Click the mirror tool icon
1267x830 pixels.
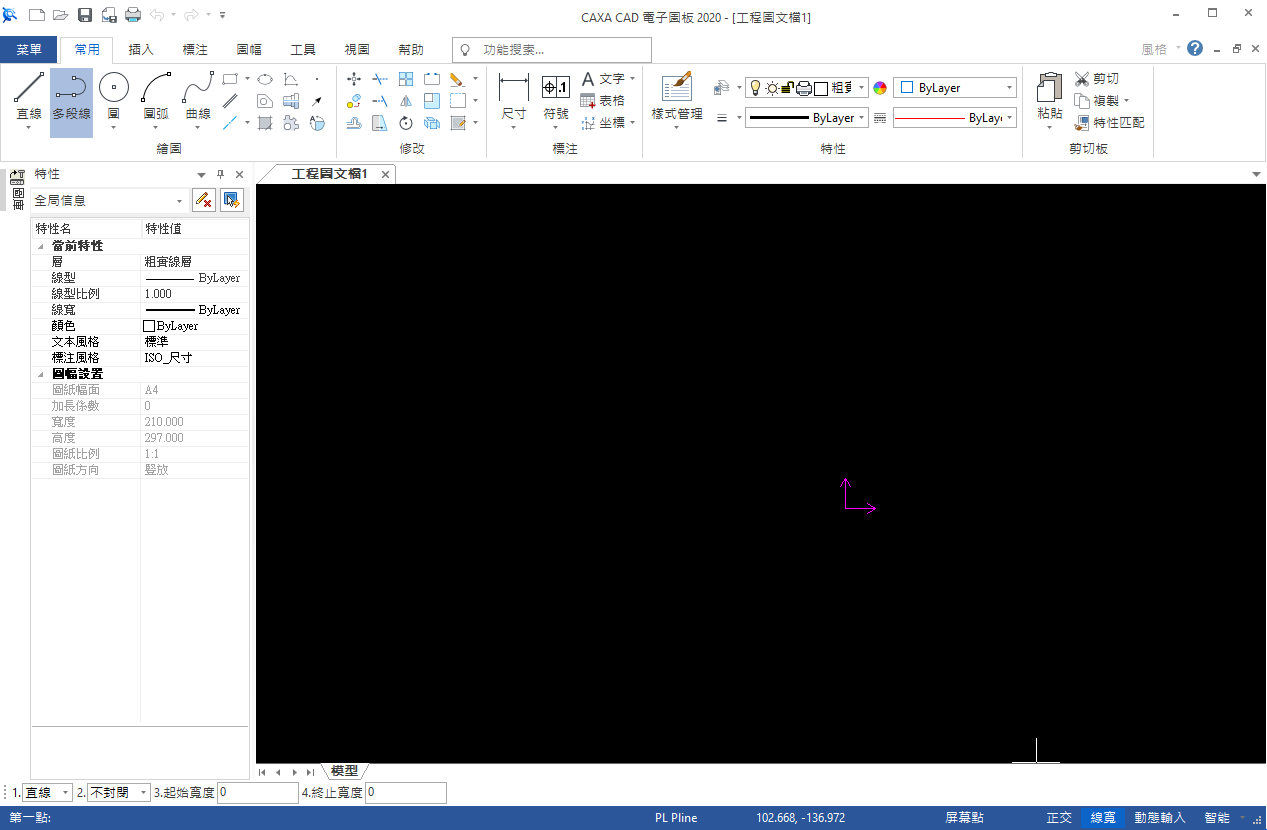pos(406,101)
